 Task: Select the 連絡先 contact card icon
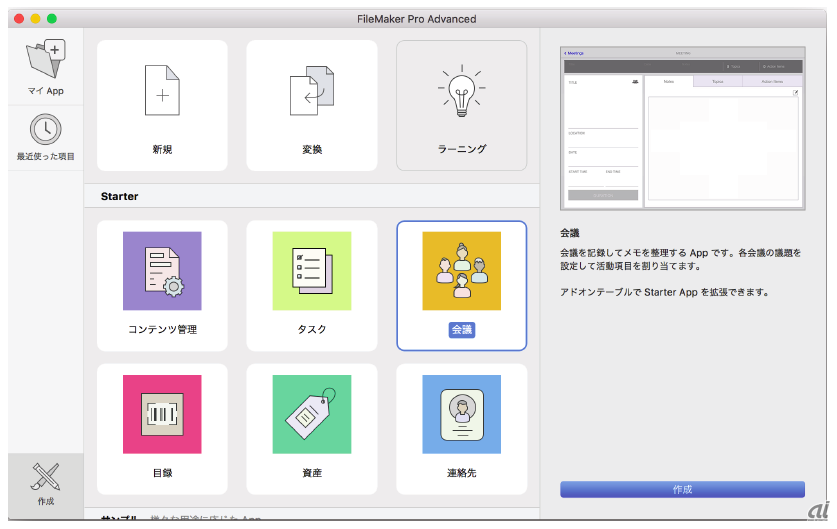click(x=462, y=414)
